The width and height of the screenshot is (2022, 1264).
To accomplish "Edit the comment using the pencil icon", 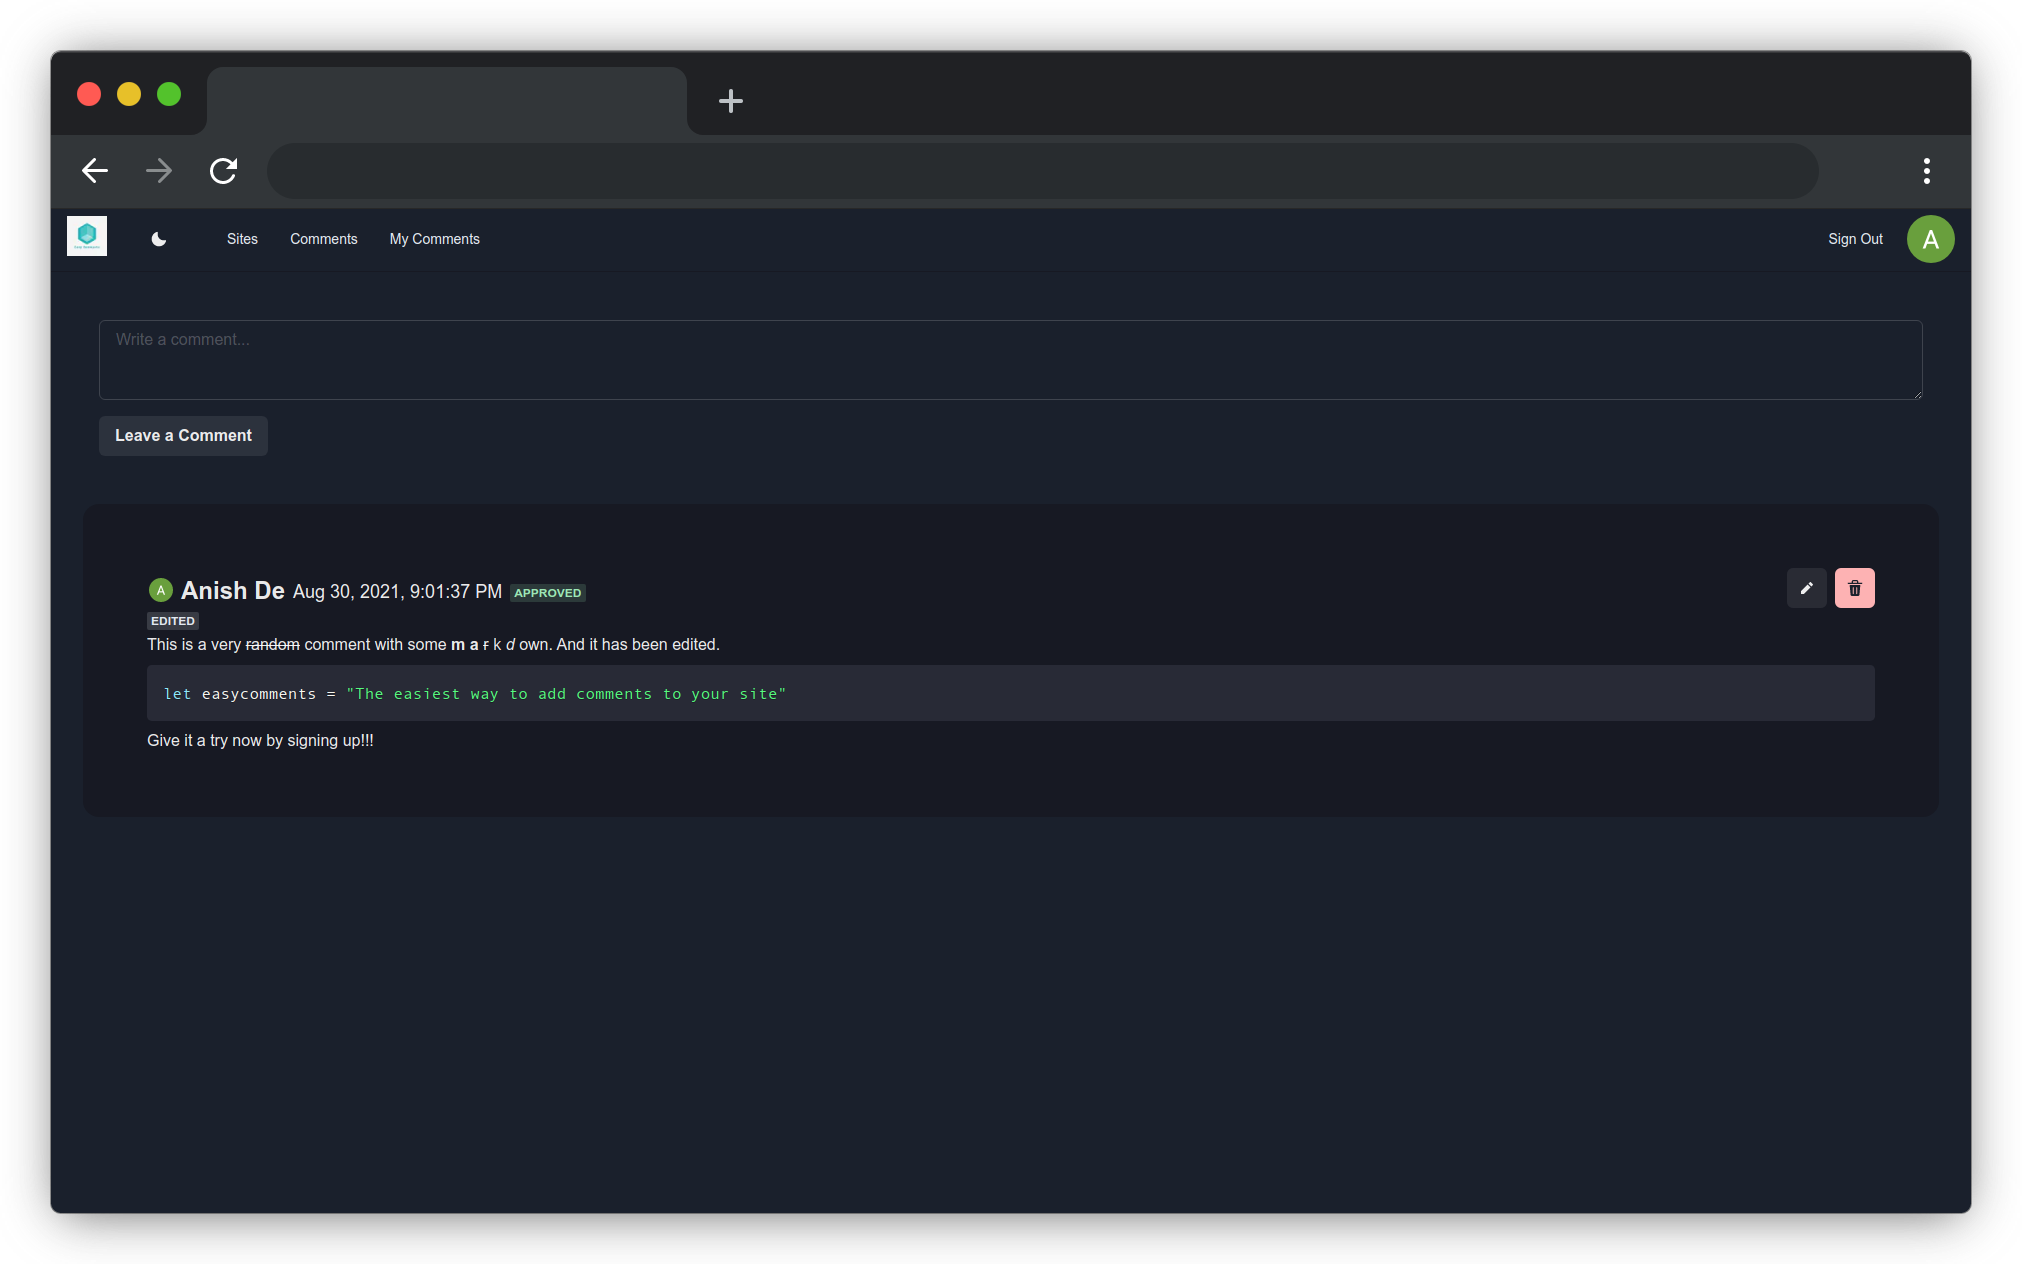I will point(1806,588).
